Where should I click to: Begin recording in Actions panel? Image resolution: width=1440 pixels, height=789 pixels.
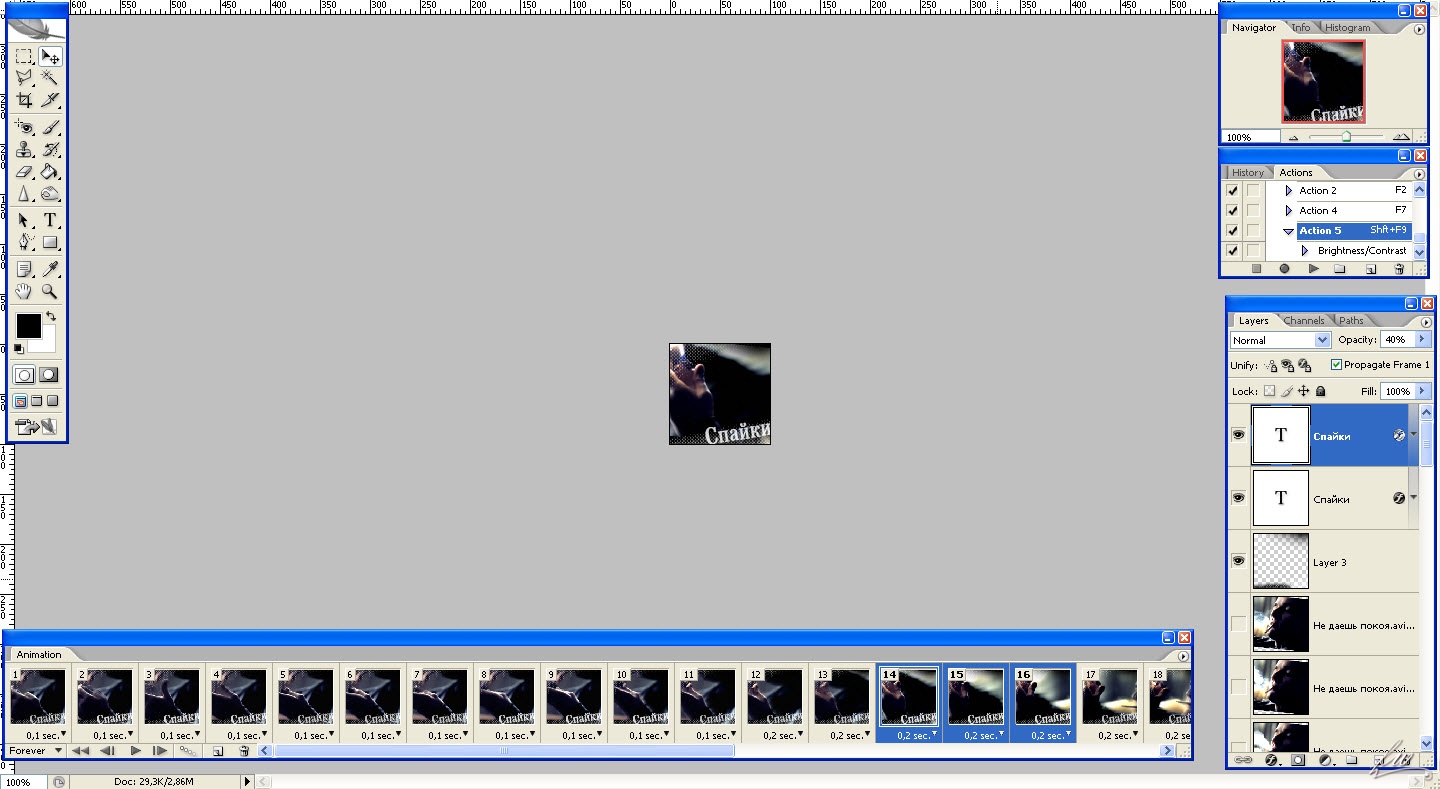[x=1284, y=269]
